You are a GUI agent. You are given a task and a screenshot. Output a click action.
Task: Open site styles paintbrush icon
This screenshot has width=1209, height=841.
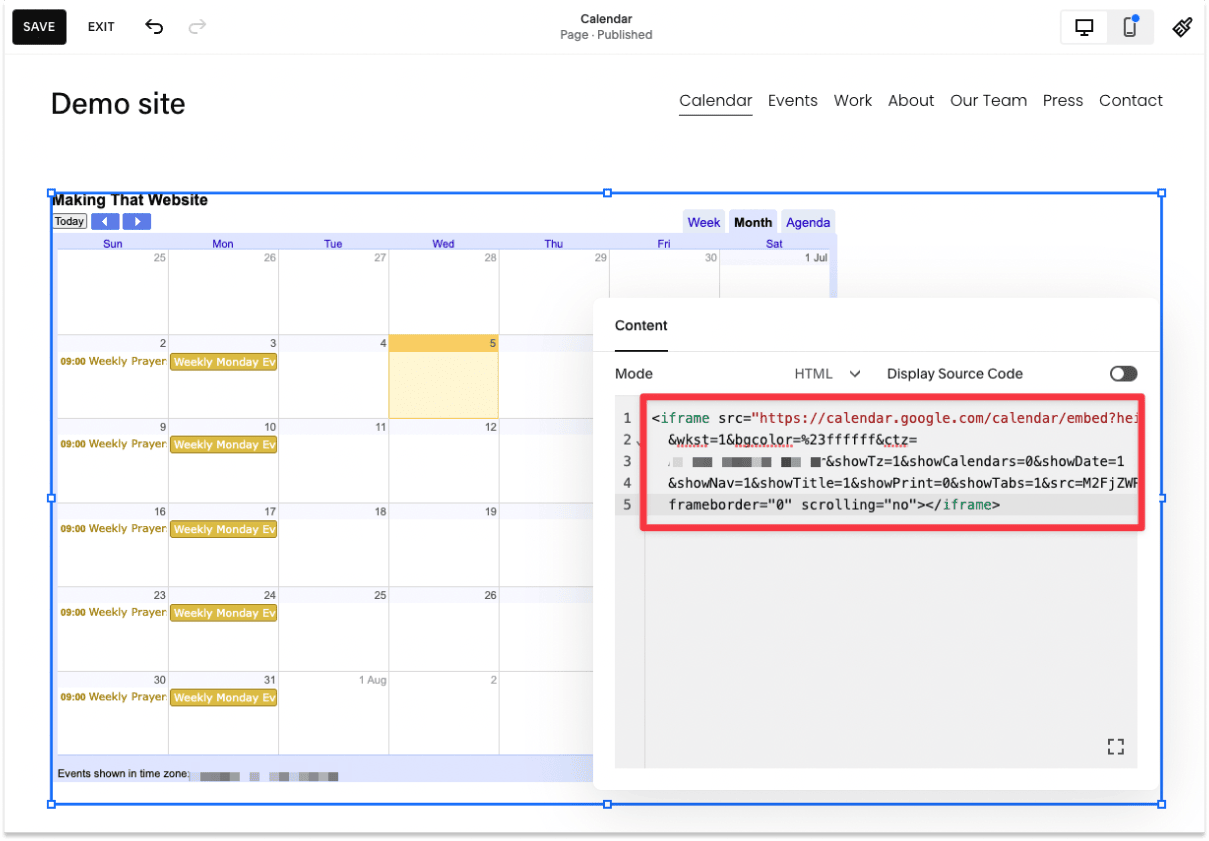tap(1181, 27)
